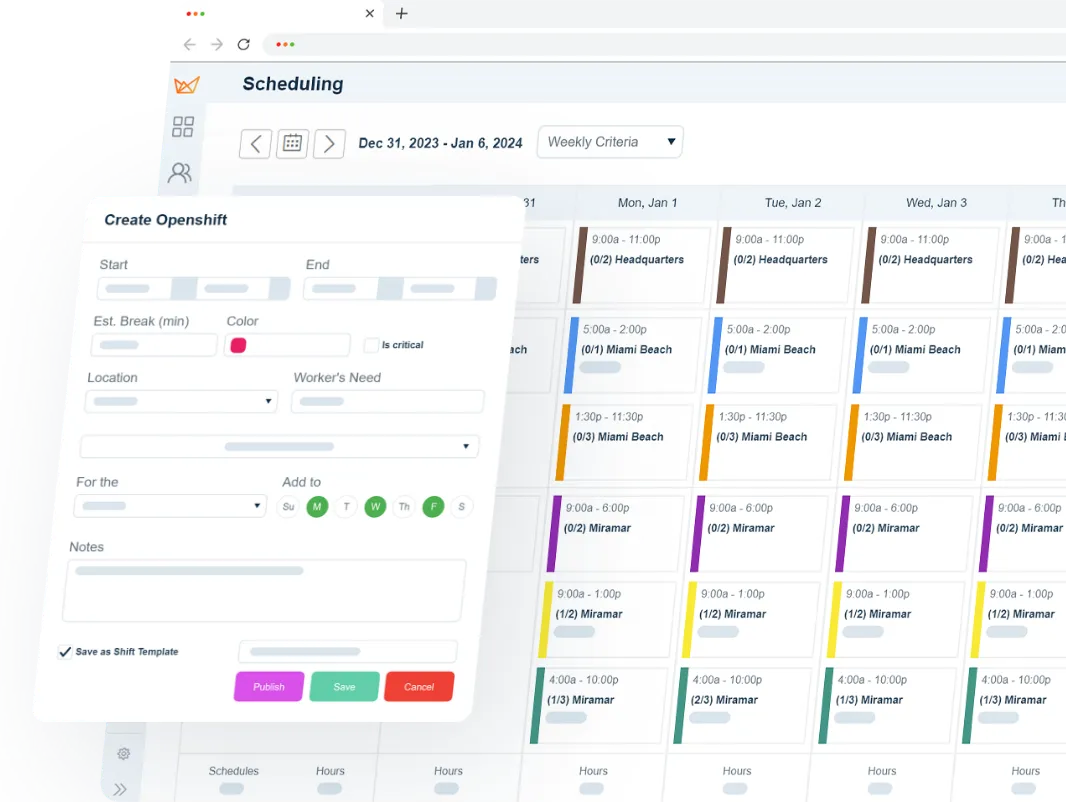Viewport: 1066px width, 802px height.
Task: Expand the sidebar via double-chevron icon
Action: tap(120, 789)
